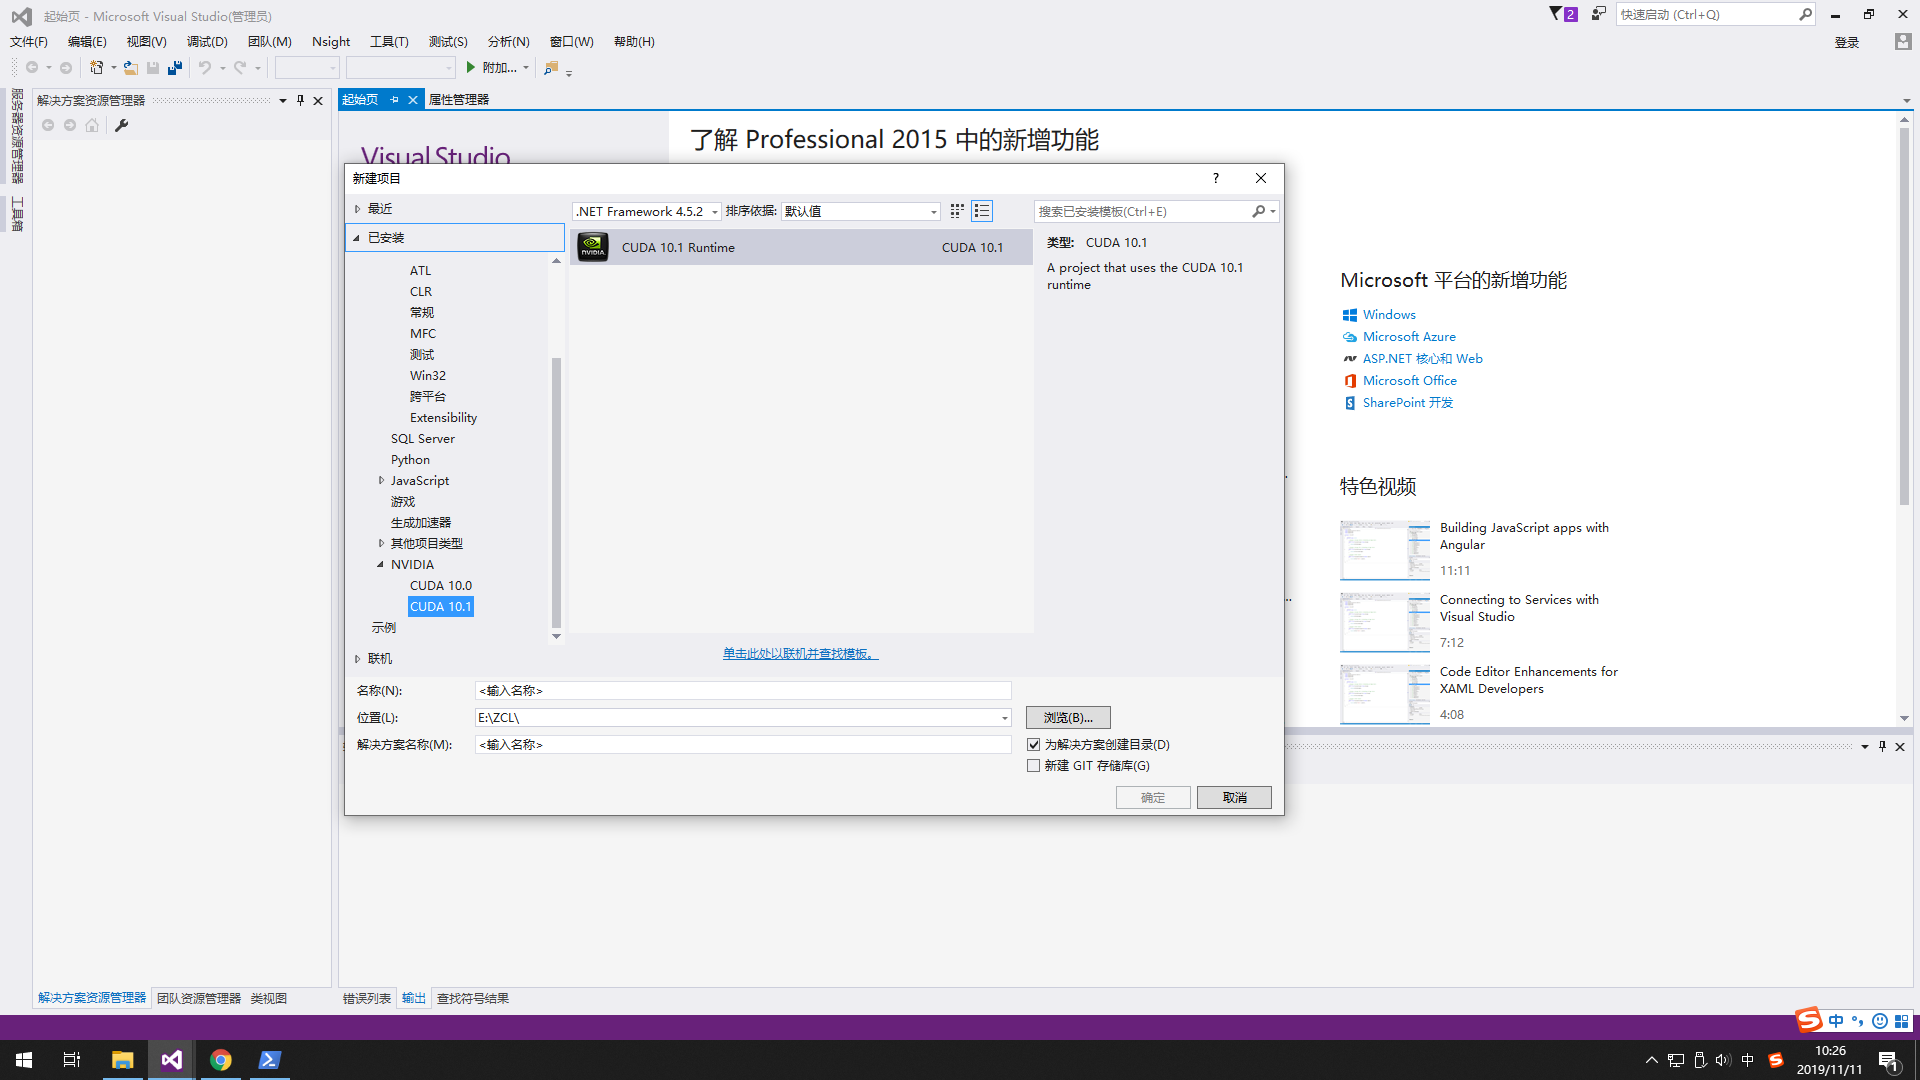This screenshot has height=1080, width=1920.
Task: Enable the new GIT repository checkbox
Action: tap(1034, 765)
